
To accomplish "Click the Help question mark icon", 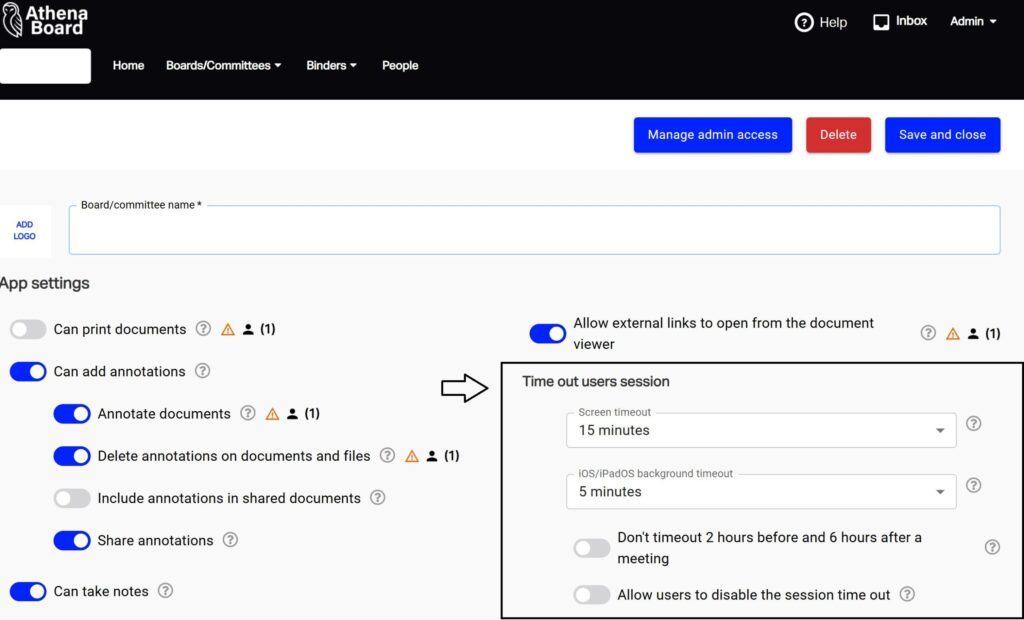I will [804, 22].
